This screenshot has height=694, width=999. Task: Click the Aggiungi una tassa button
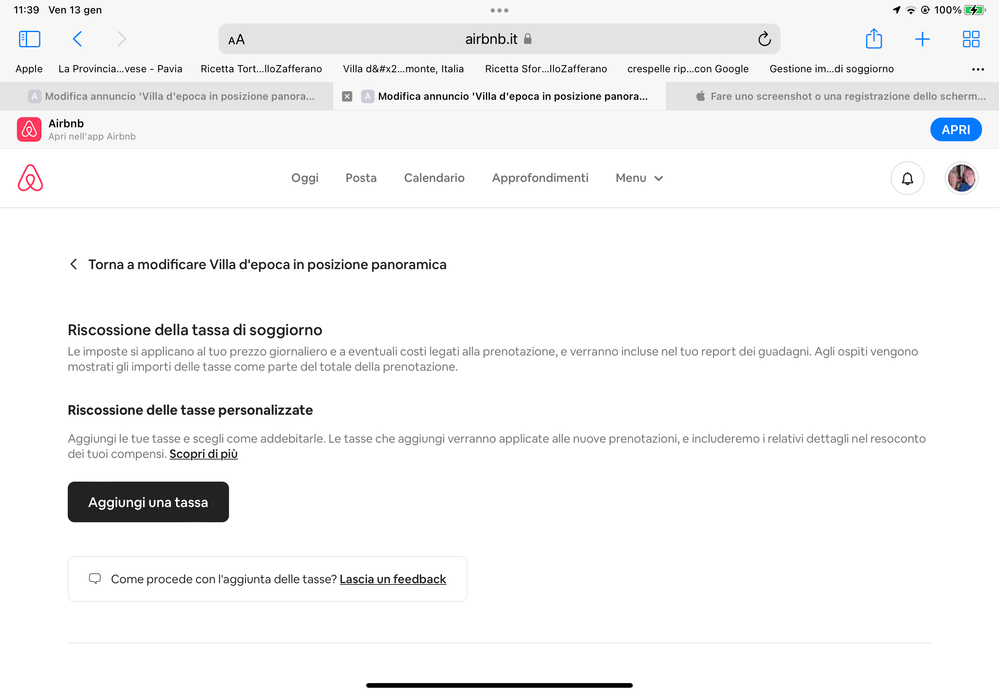148,502
